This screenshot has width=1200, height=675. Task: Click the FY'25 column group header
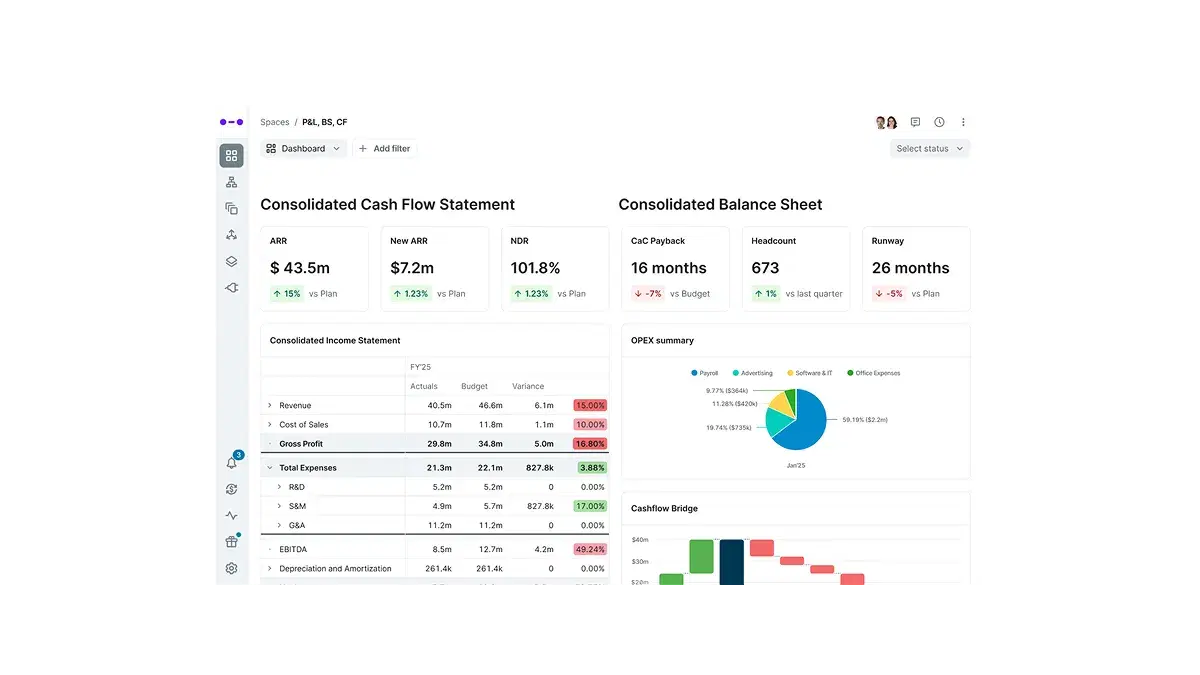420,367
